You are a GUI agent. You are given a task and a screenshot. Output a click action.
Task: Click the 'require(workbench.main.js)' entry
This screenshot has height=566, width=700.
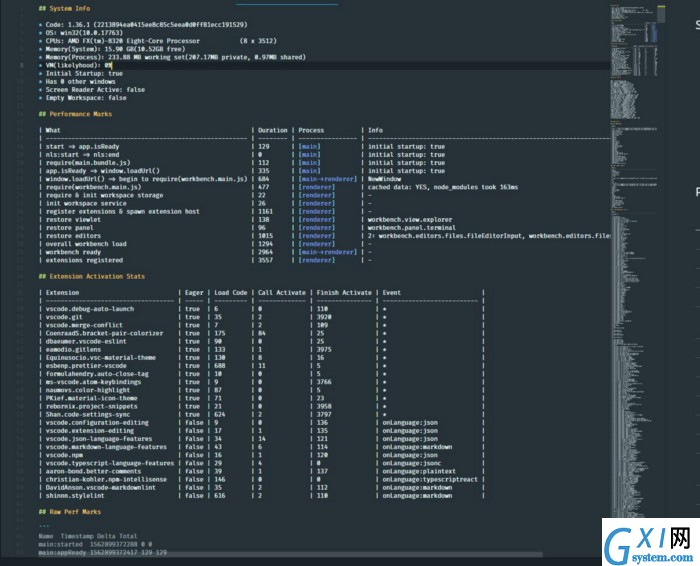coord(93,187)
